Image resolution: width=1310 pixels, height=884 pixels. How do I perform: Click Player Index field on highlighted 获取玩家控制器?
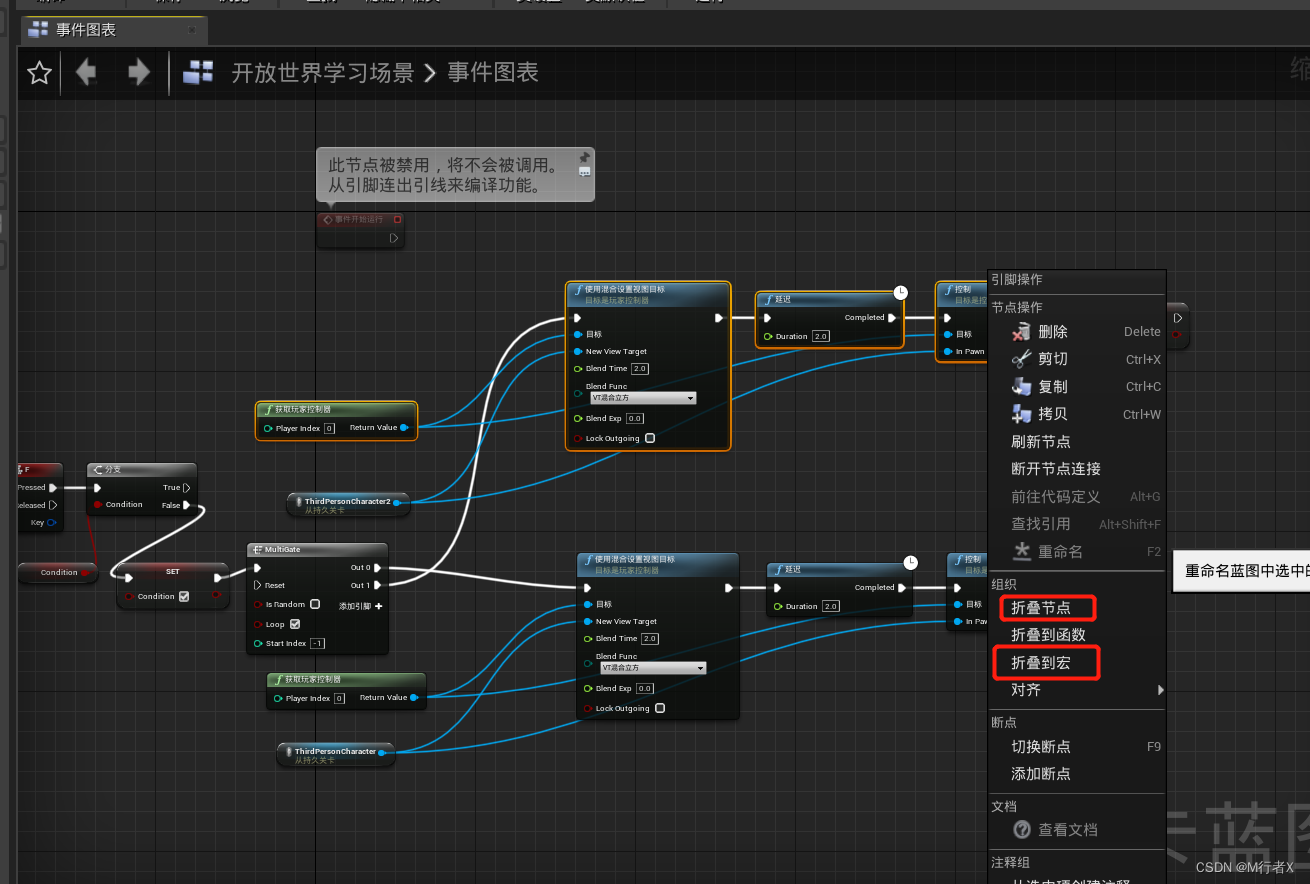pyautogui.click(x=329, y=428)
